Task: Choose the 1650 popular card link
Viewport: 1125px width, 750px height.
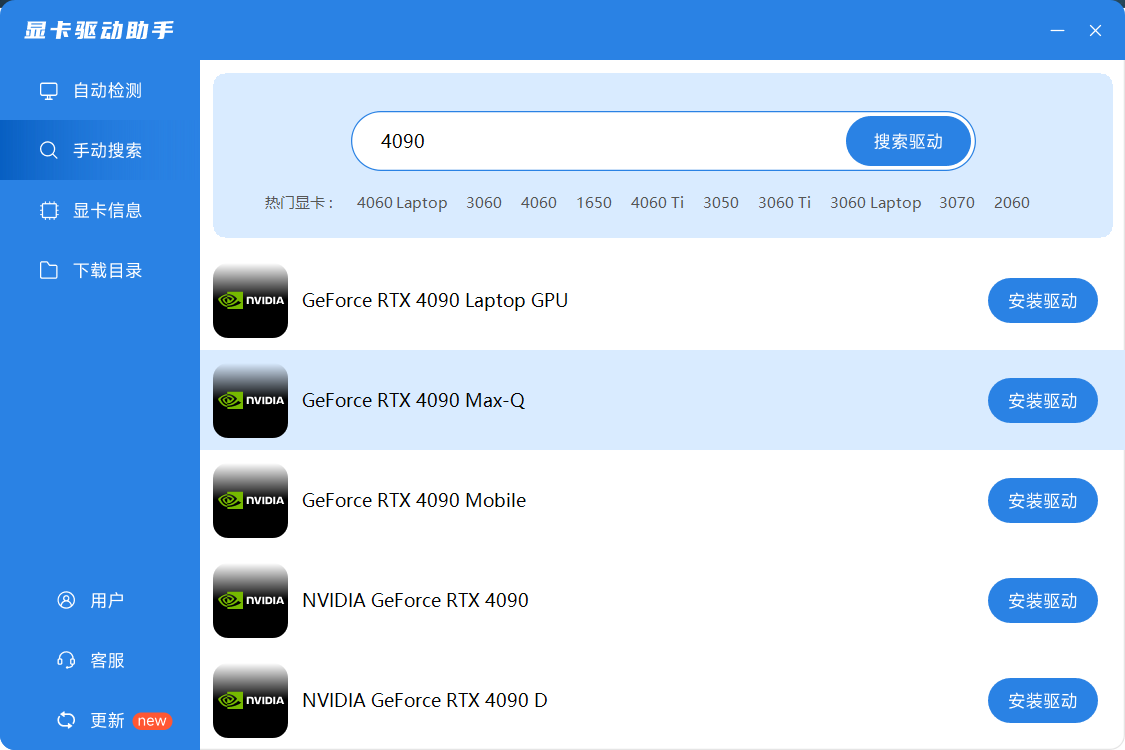Action: click(593, 203)
